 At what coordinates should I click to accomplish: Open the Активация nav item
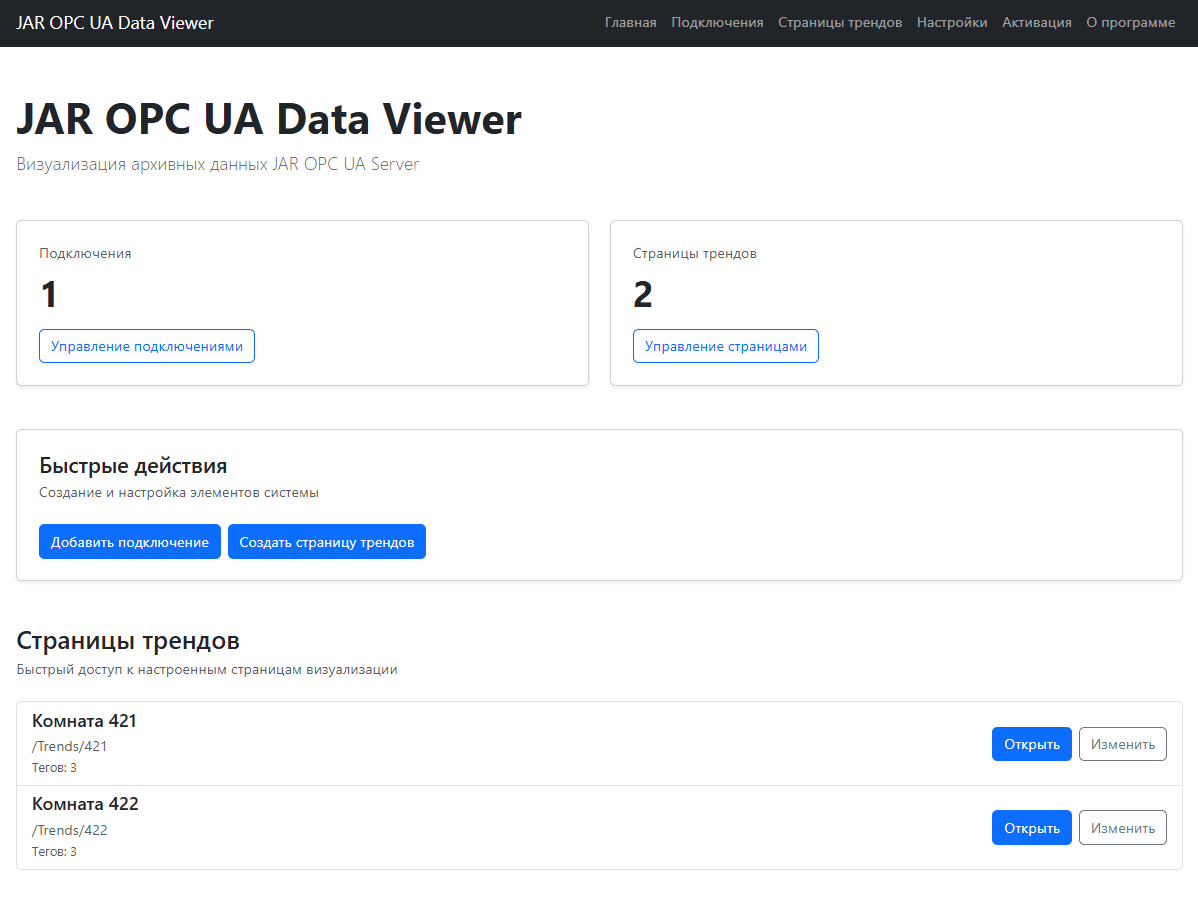click(1037, 23)
